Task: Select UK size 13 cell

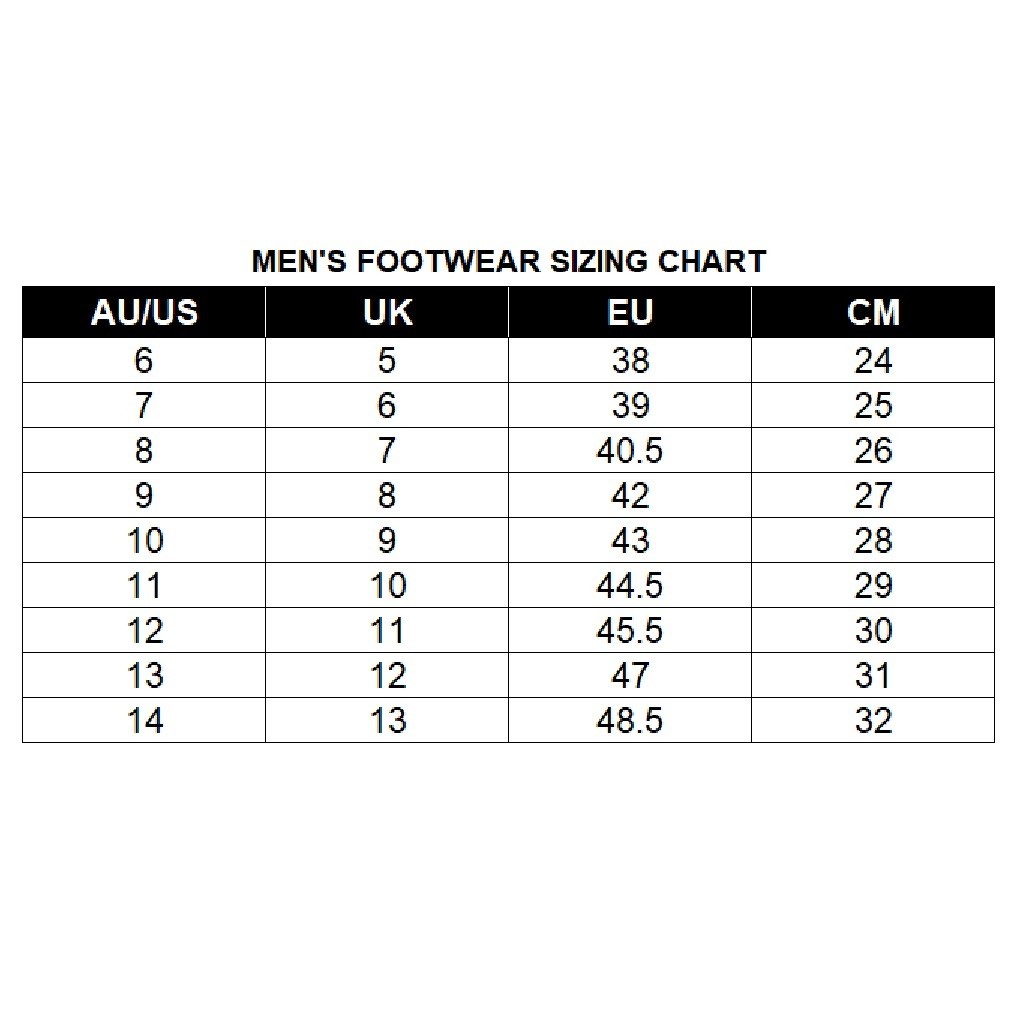Action: (x=387, y=721)
